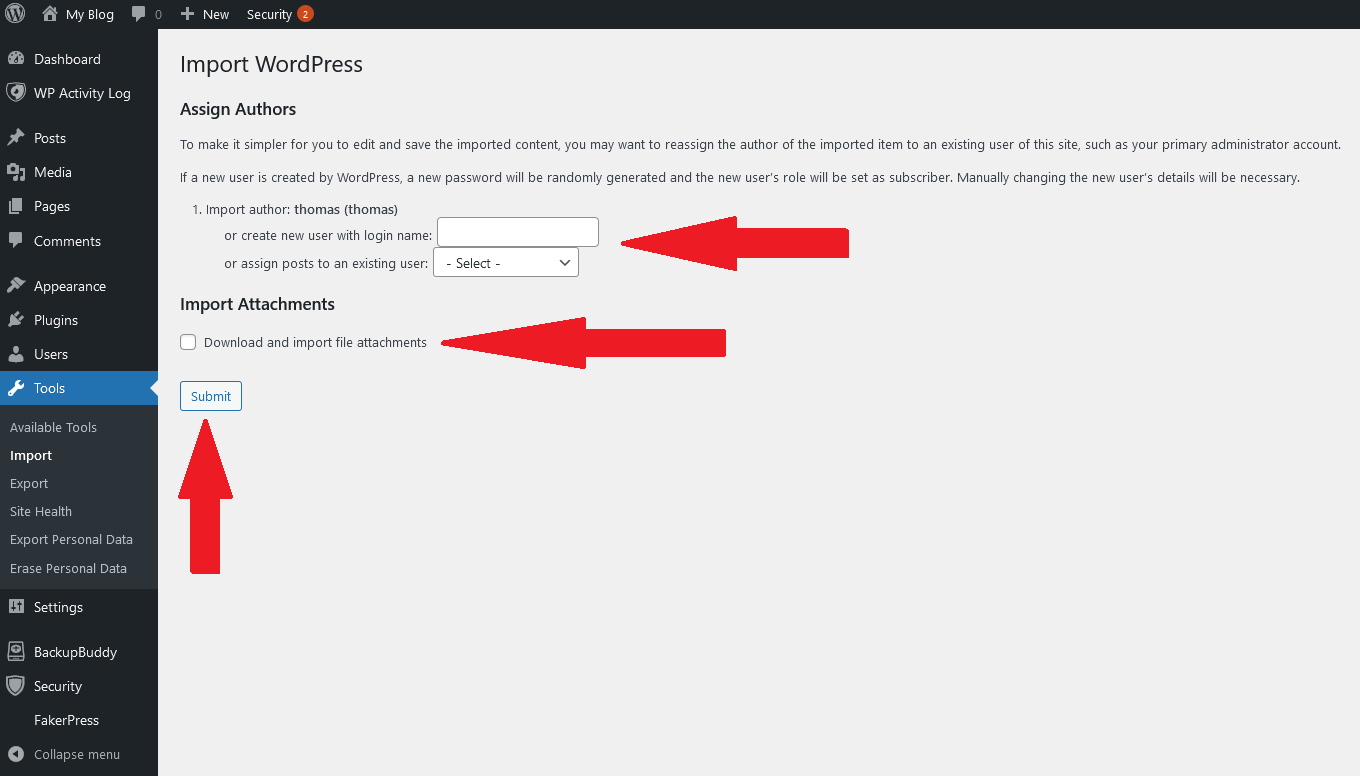Screen dimensions: 1360x776
Task: Click New in the admin bar
Action: [216, 14]
